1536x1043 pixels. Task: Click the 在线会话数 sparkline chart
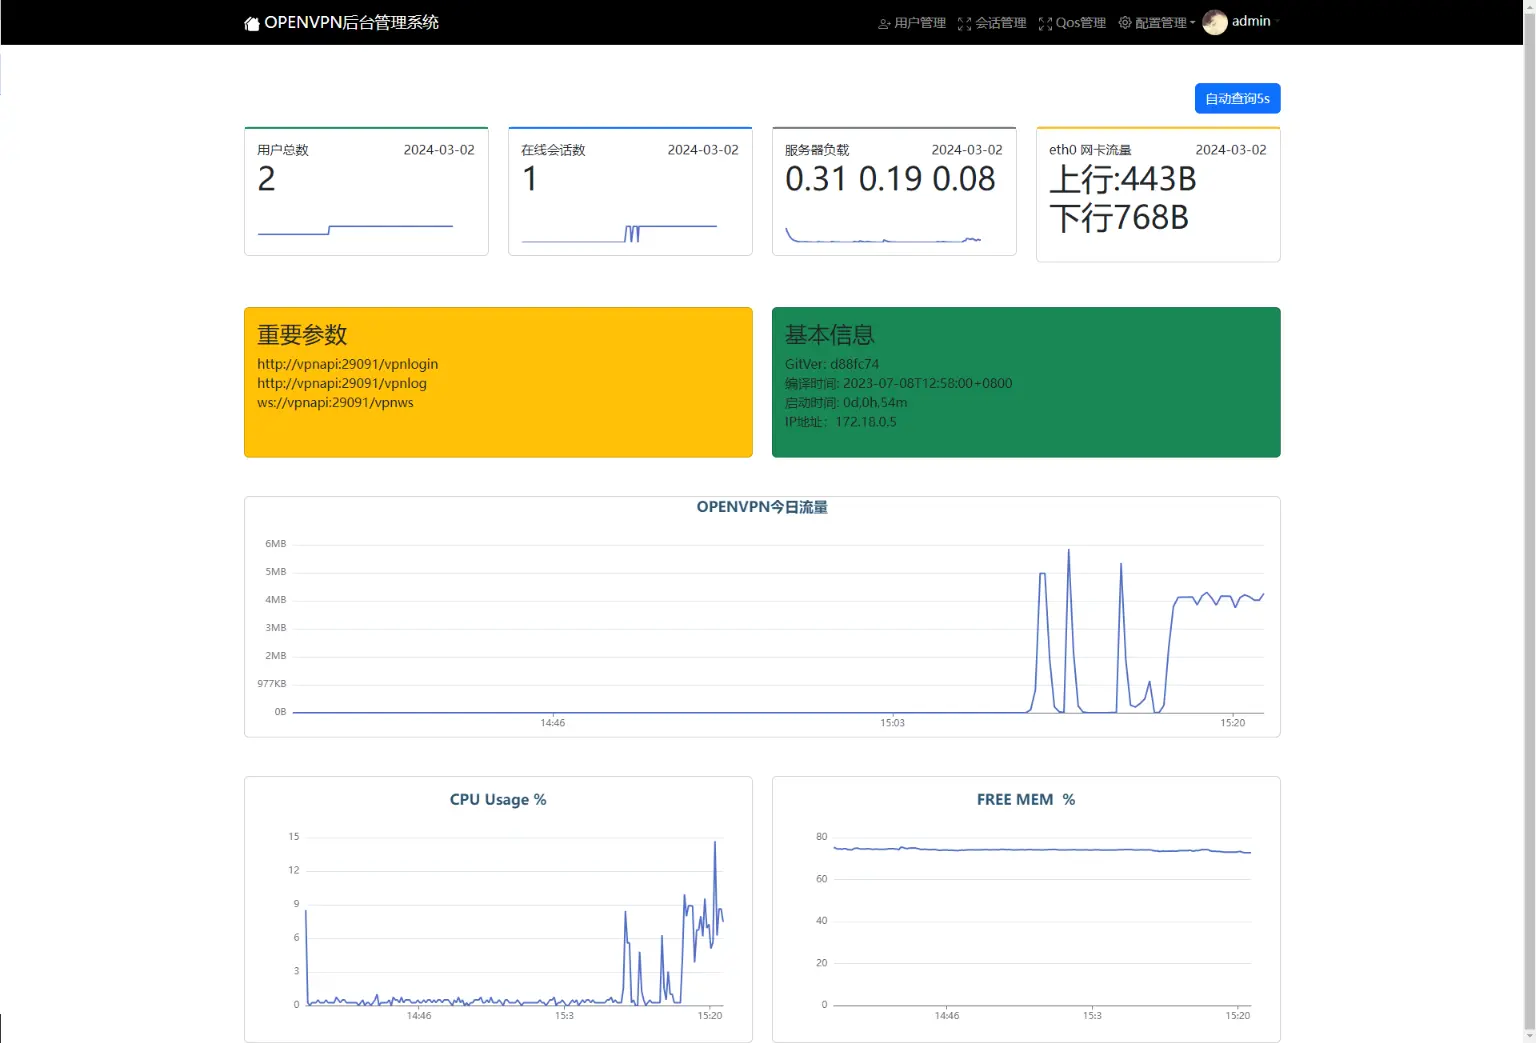[619, 233]
